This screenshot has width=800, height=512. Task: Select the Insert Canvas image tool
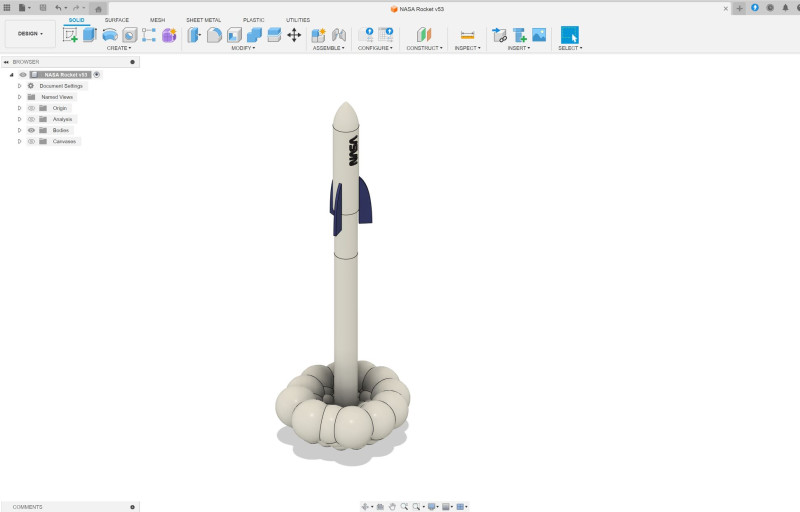pyautogui.click(x=539, y=35)
